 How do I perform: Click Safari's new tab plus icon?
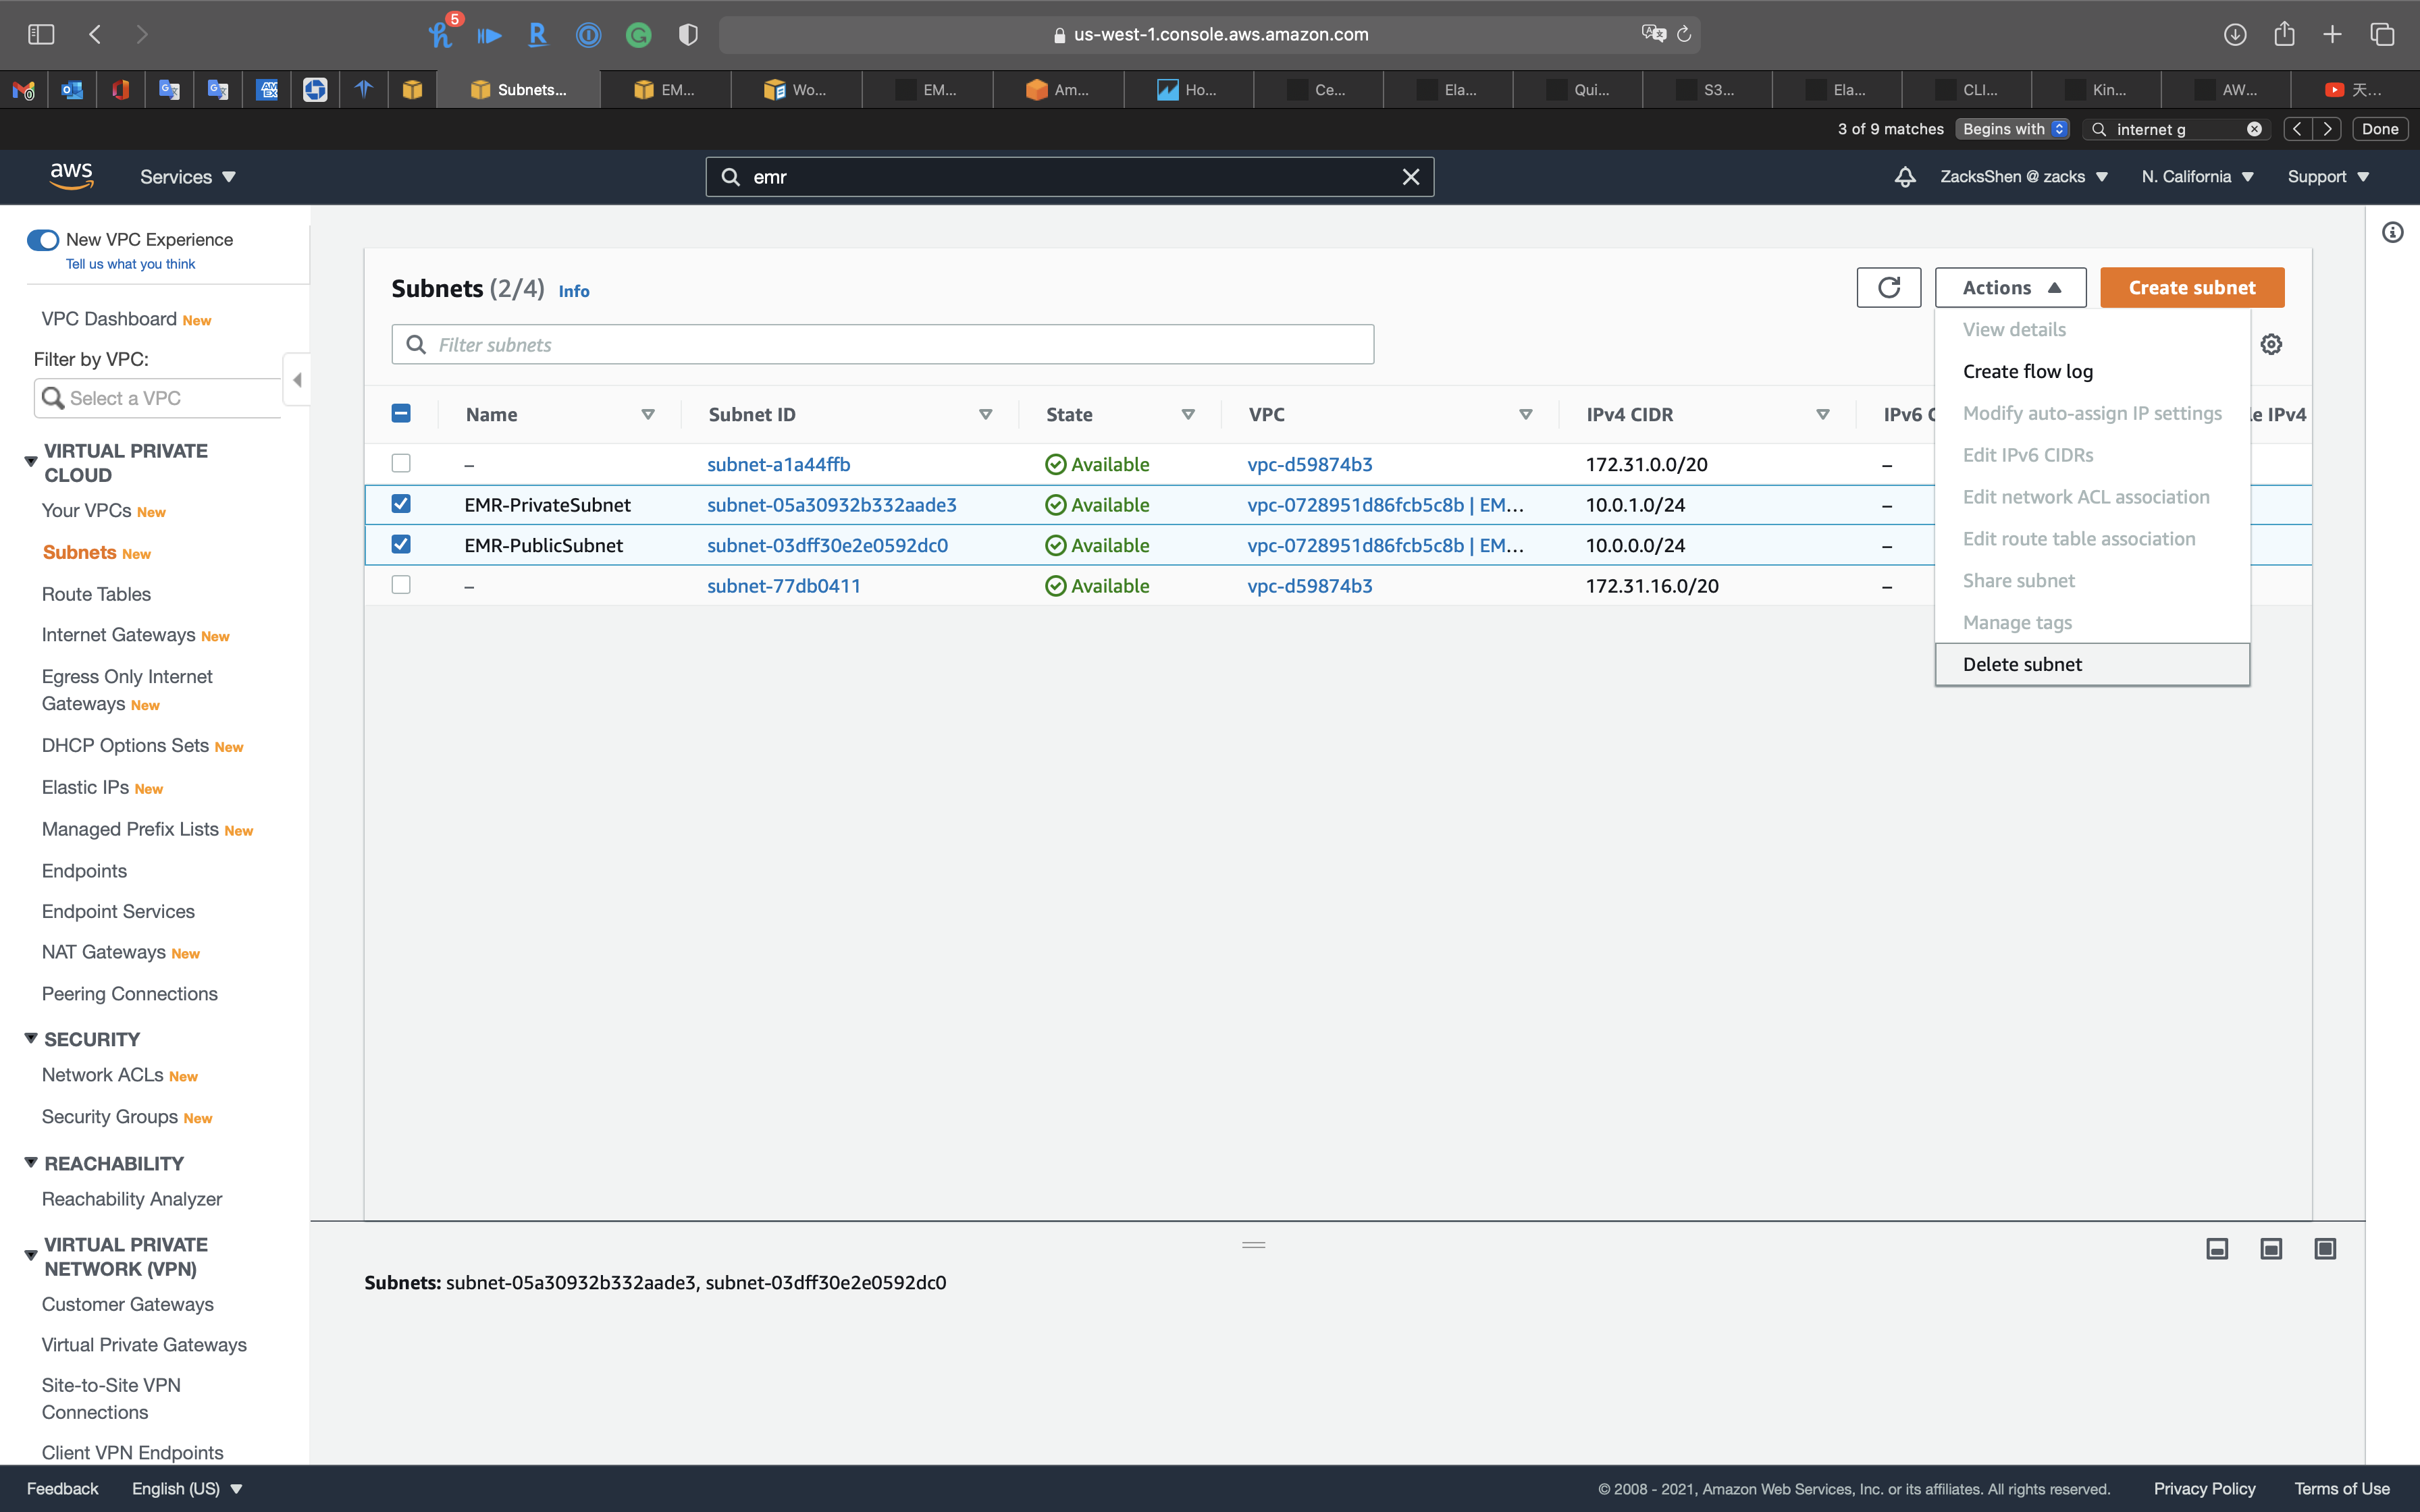tap(2332, 34)
